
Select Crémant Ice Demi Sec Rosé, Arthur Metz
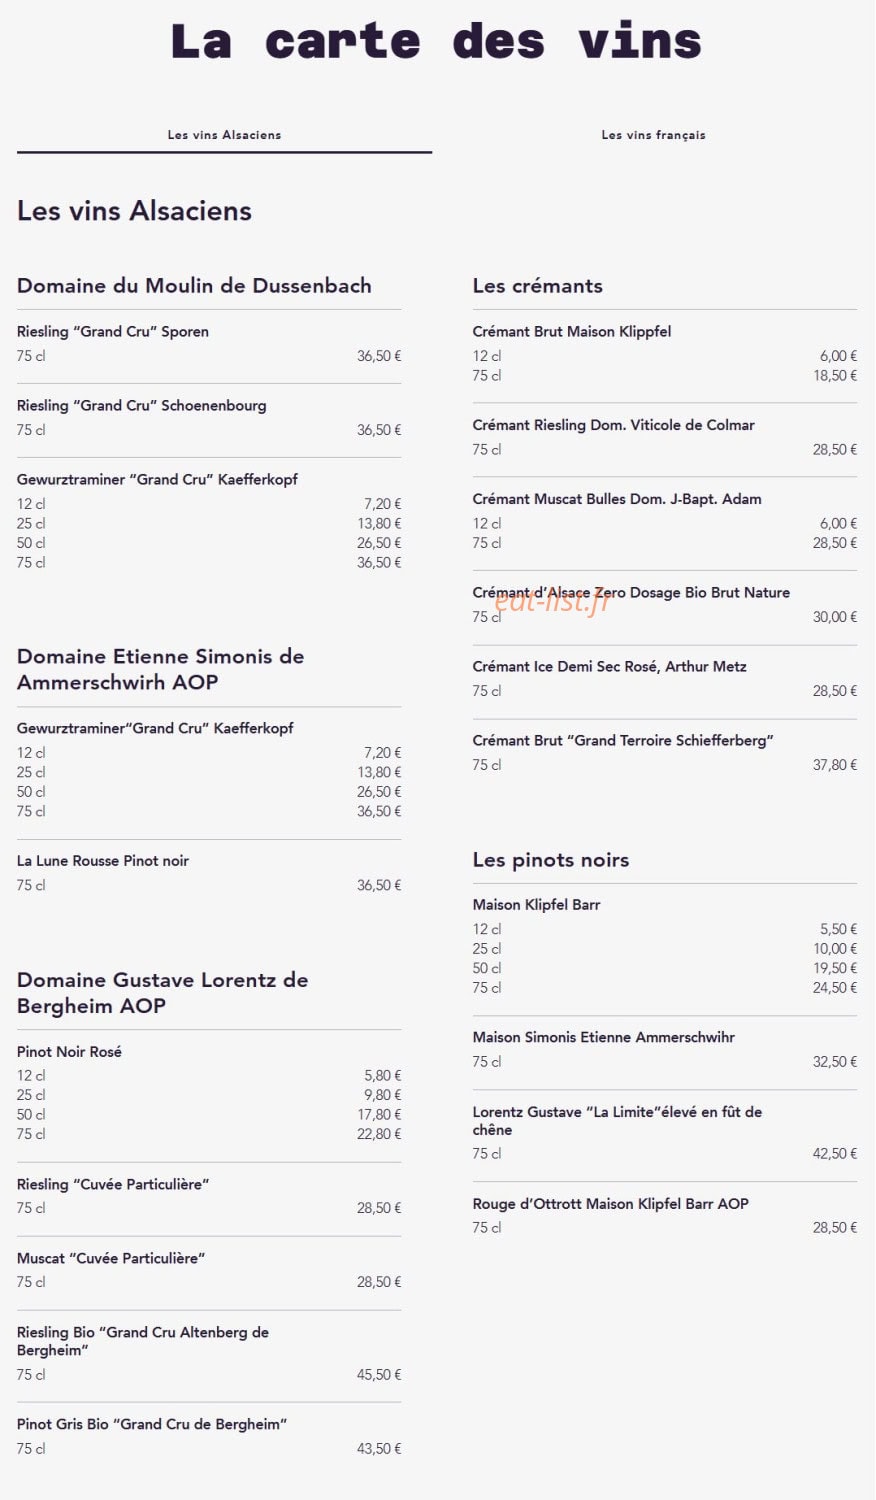pyautogui.click(x=610, y=667)
